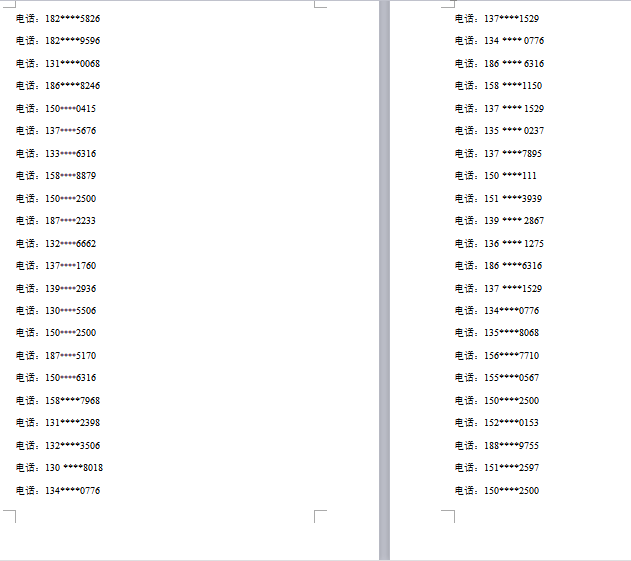Select entry 130****5506
Viewport: 631px width, 561px height.
tap(56, 311)
